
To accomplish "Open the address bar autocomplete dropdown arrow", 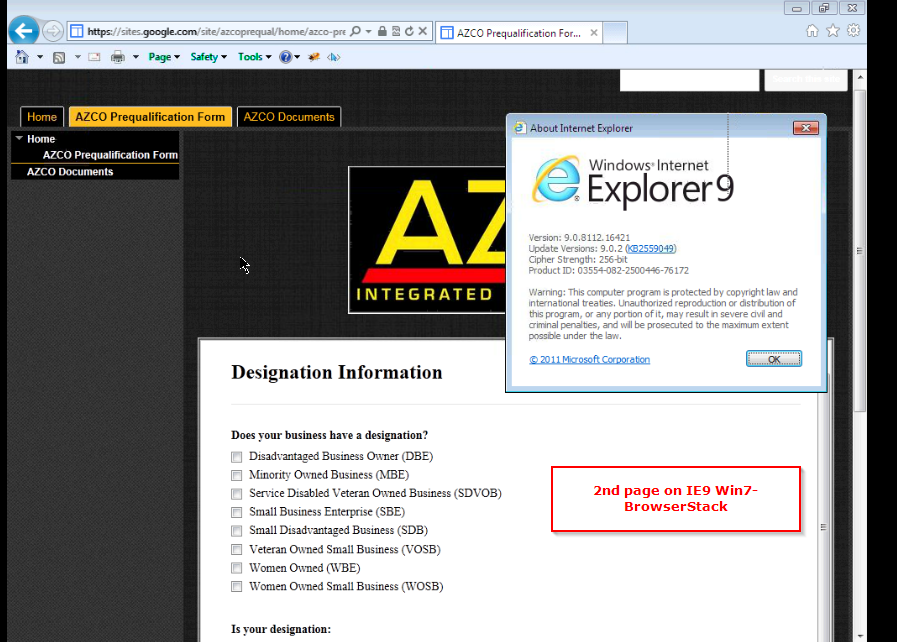I will (x=368, y=31).
